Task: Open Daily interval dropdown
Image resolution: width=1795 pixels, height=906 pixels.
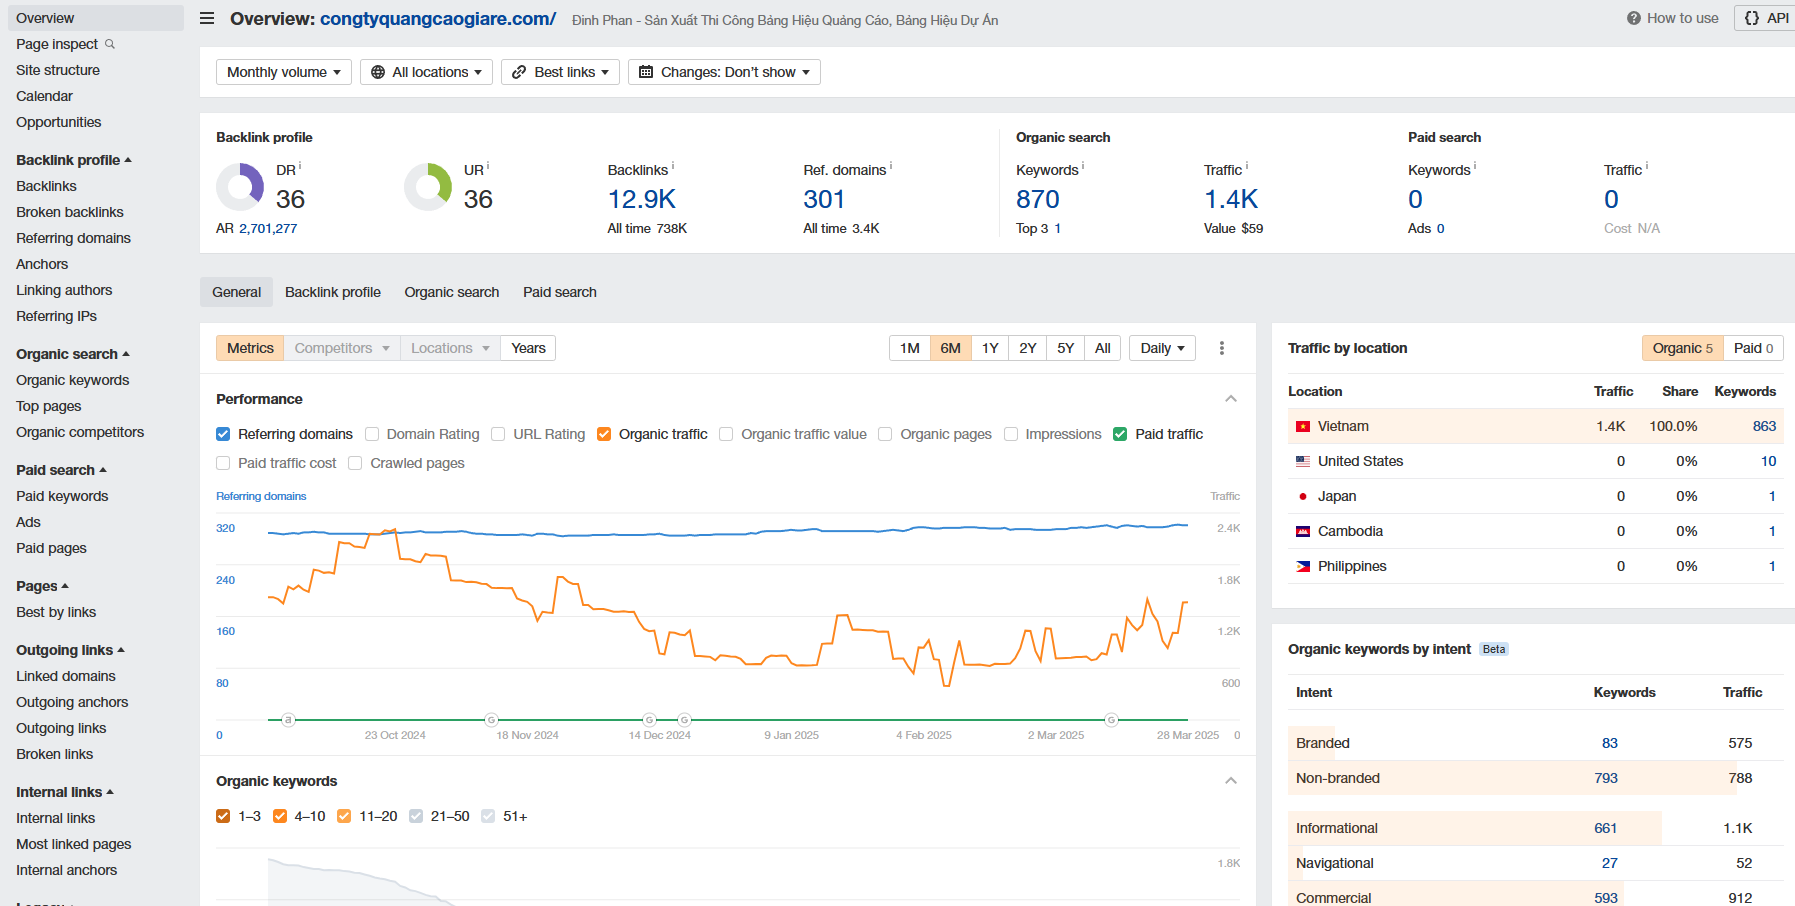Action: click(x=1162, y=348)
